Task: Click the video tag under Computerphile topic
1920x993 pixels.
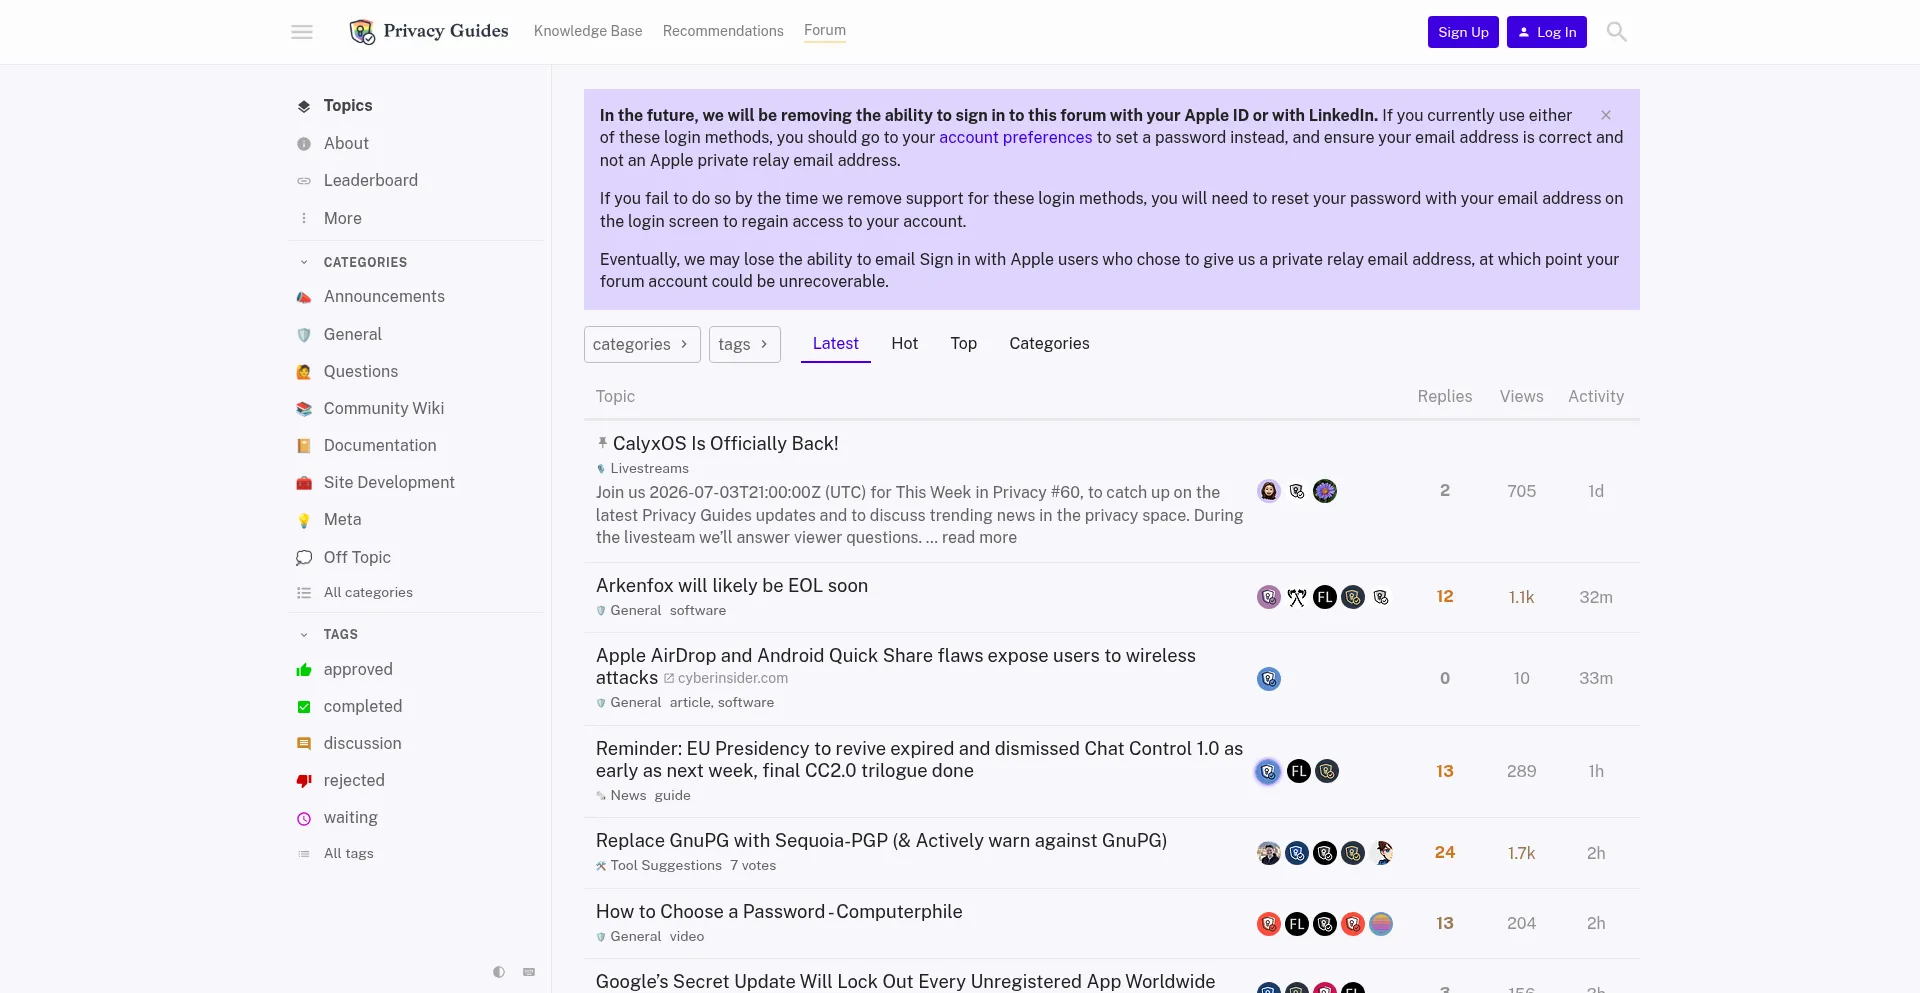Action: tap(687, 937)
